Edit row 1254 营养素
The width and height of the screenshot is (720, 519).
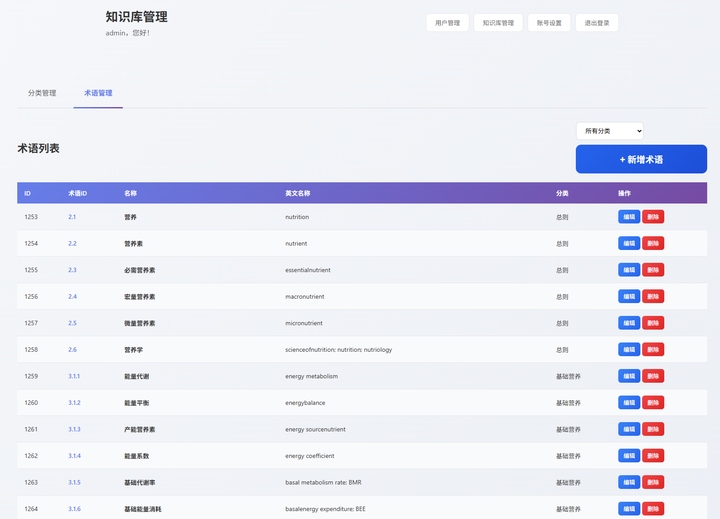pyautogui.click(x=629, y=243)
